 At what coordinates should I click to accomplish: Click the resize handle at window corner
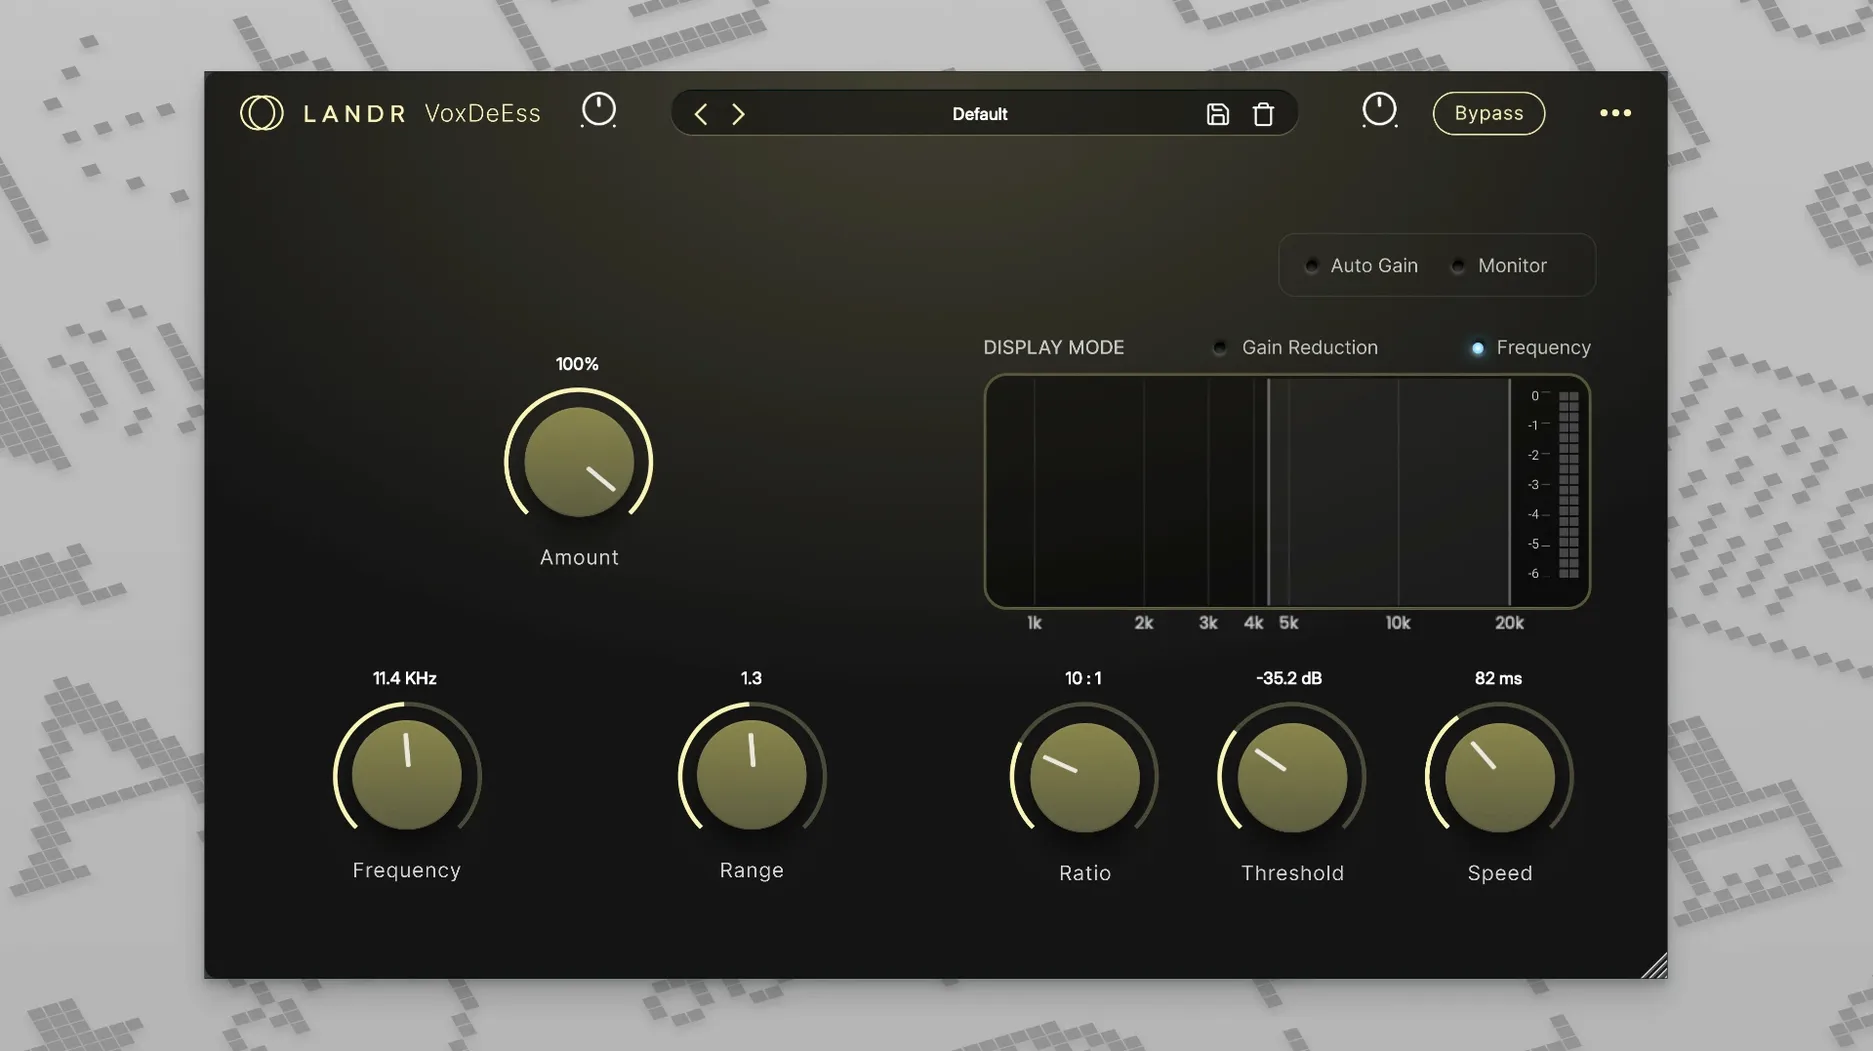pyautogui.click(x=1654, y=965)
